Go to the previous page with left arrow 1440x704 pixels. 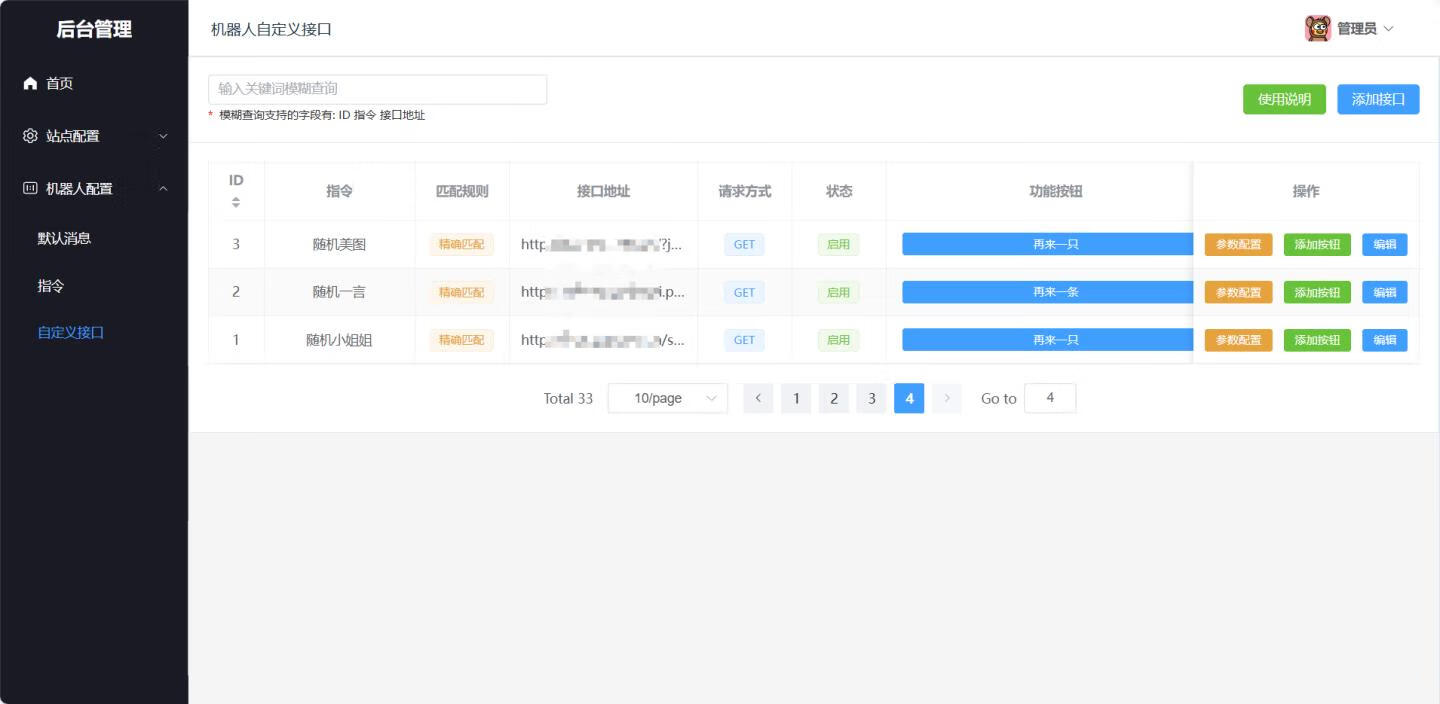(758, 398)
